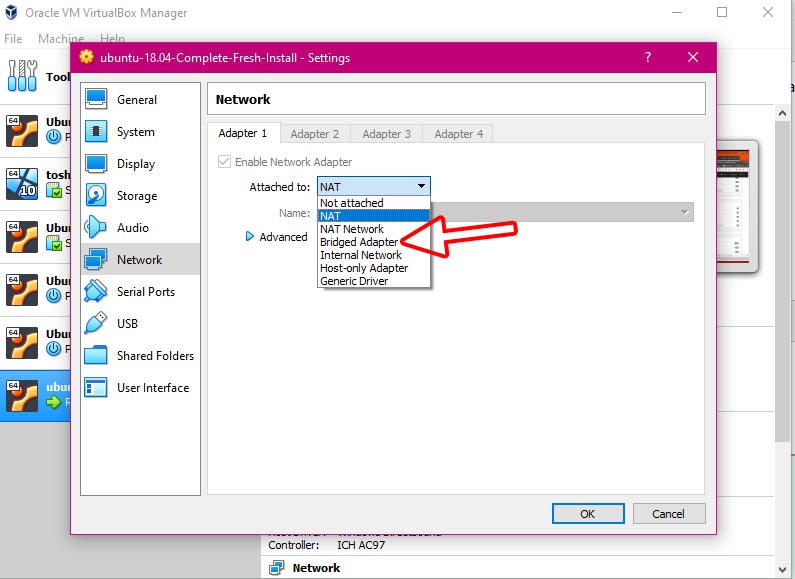
Task: Click the scroll down arrow in details pane
Action: [782, 569]
